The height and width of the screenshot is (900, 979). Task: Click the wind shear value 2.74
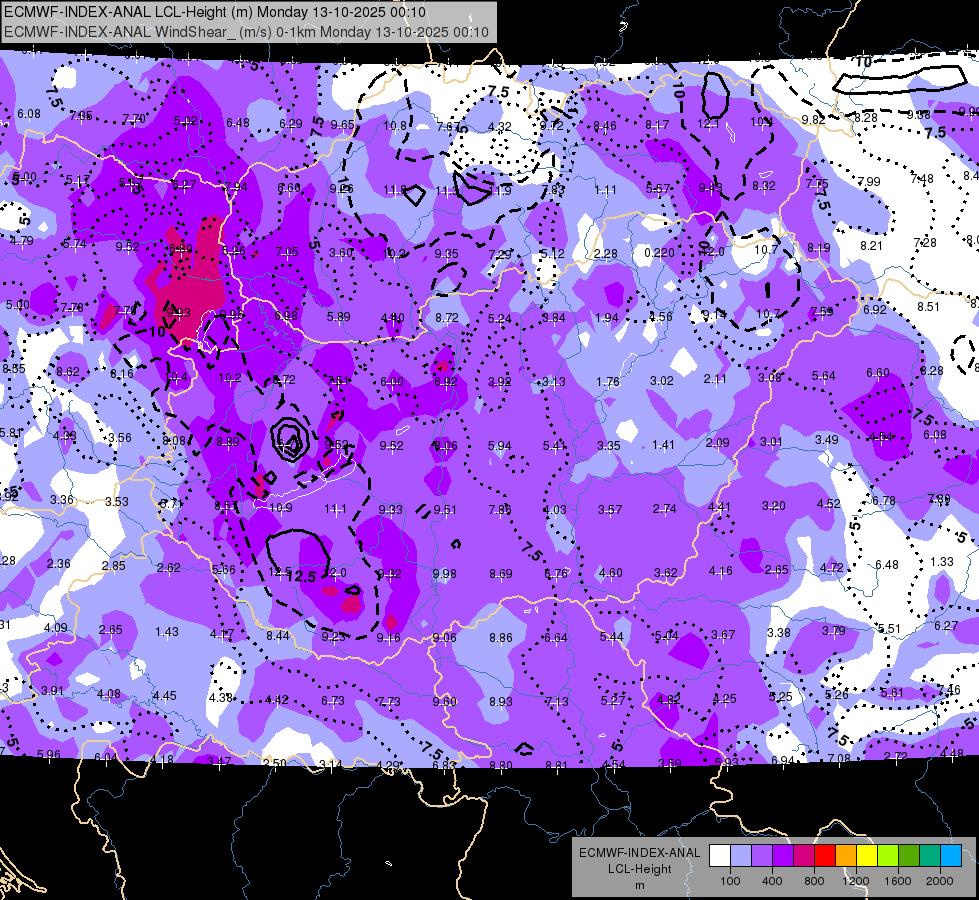664,509
